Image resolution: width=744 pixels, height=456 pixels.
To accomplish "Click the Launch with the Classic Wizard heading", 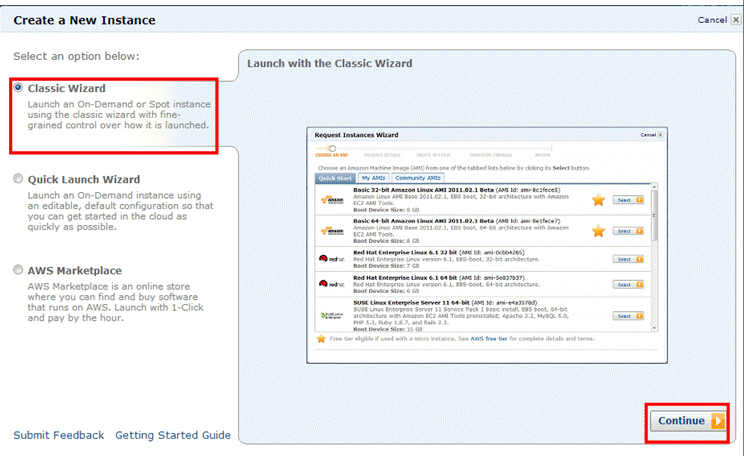I will tap(329, 64).
